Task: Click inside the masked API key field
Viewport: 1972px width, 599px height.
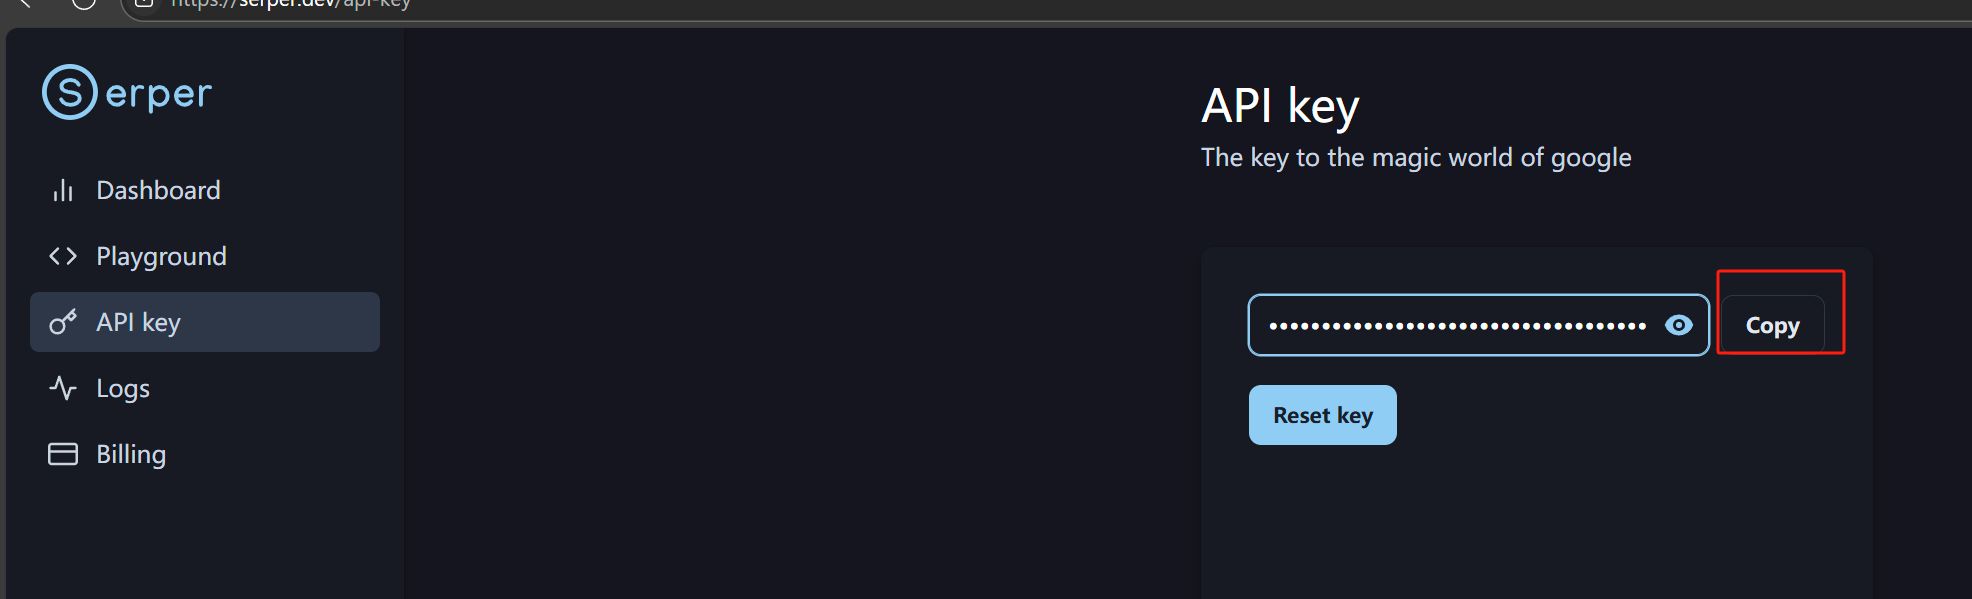Action: click(x=1456, y=325)
